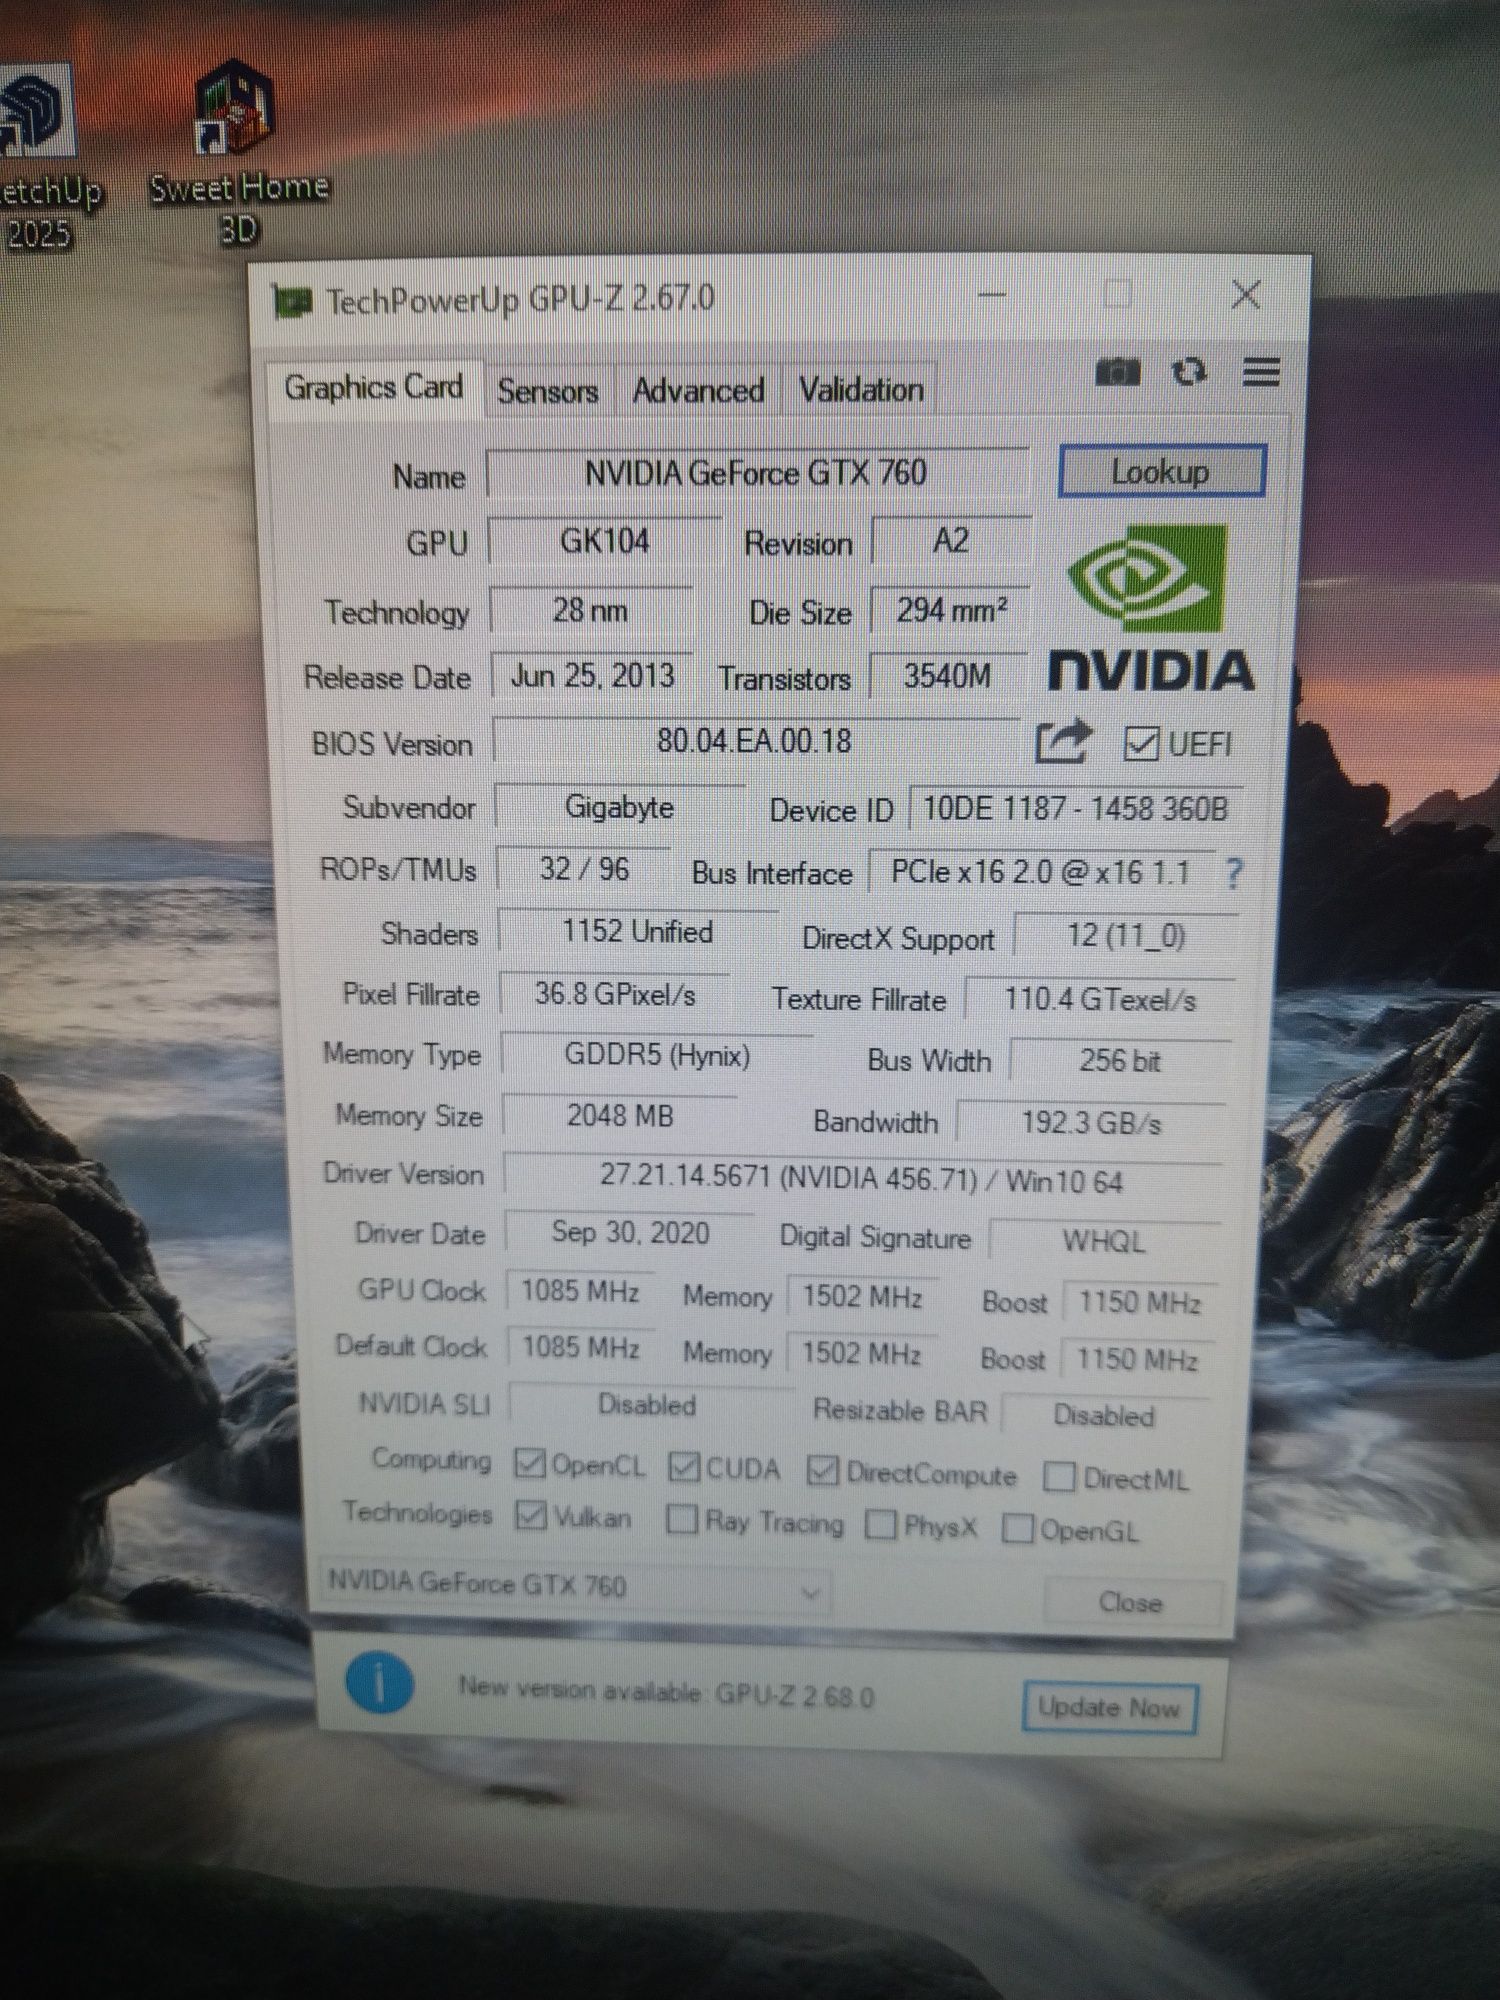Image resolution: width=1500 pixels, height=2000 pixels.
Task: Toggle the DirectCompute checkbox
Action: (822, 1471)
